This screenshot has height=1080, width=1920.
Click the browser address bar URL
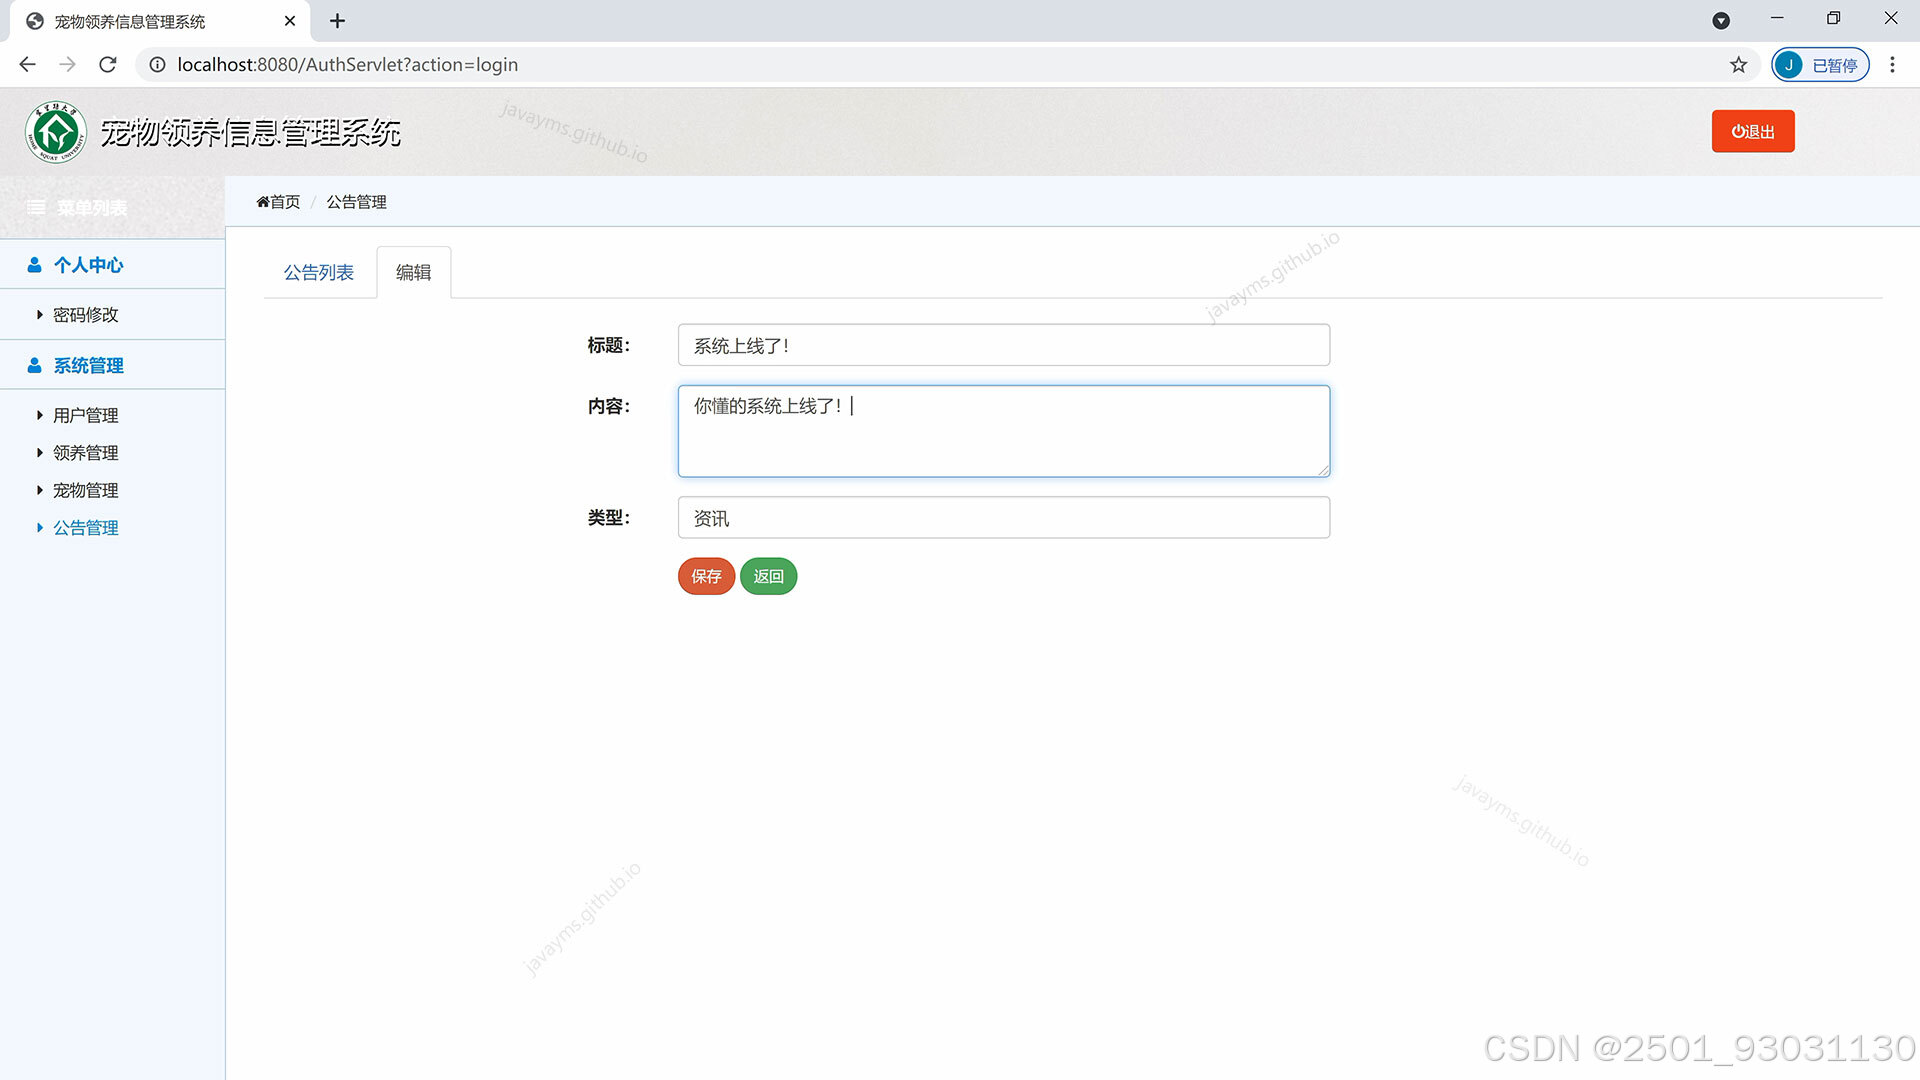348,65
